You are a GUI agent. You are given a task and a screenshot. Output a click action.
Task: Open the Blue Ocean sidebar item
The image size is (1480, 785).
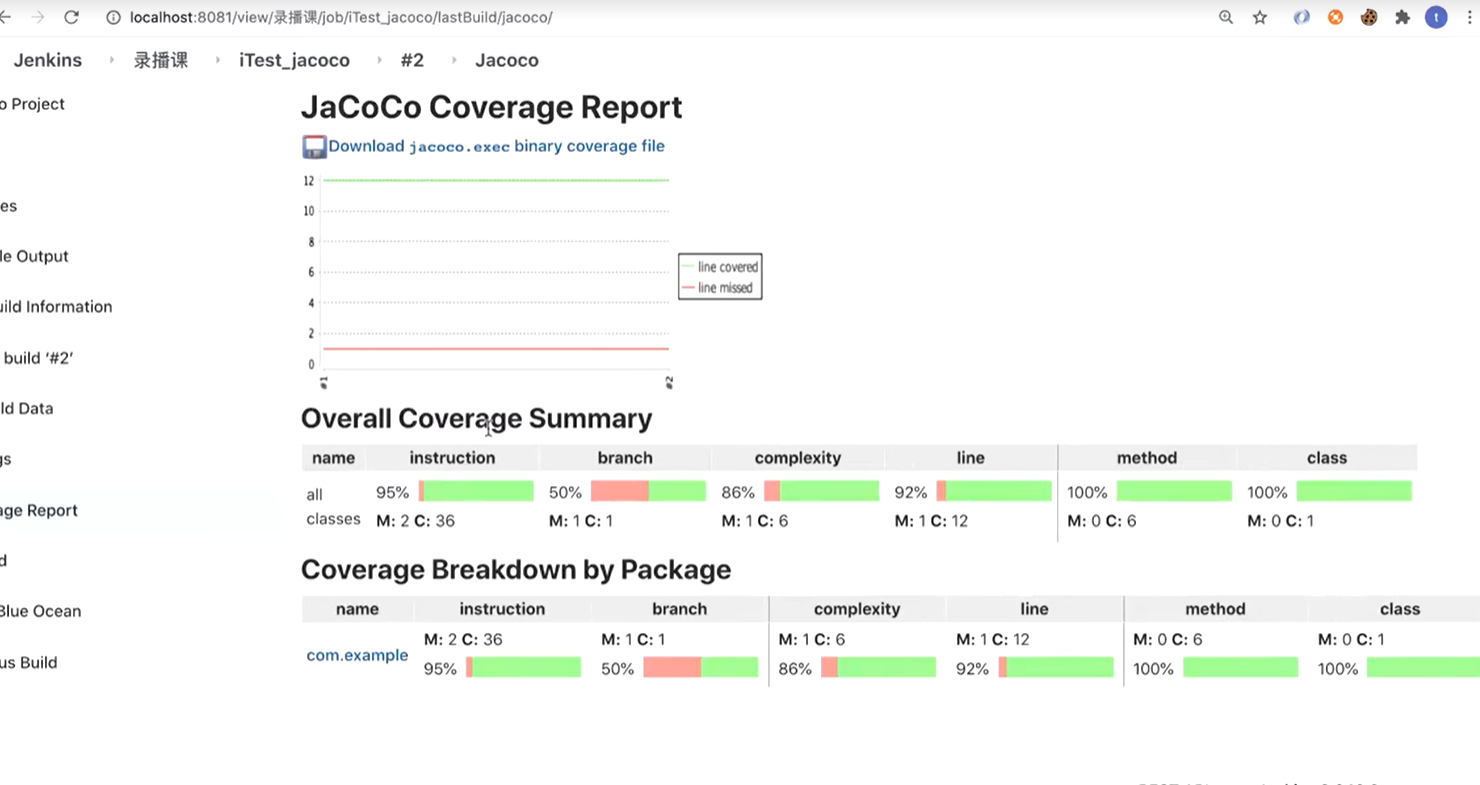click(x=41, y=611)
